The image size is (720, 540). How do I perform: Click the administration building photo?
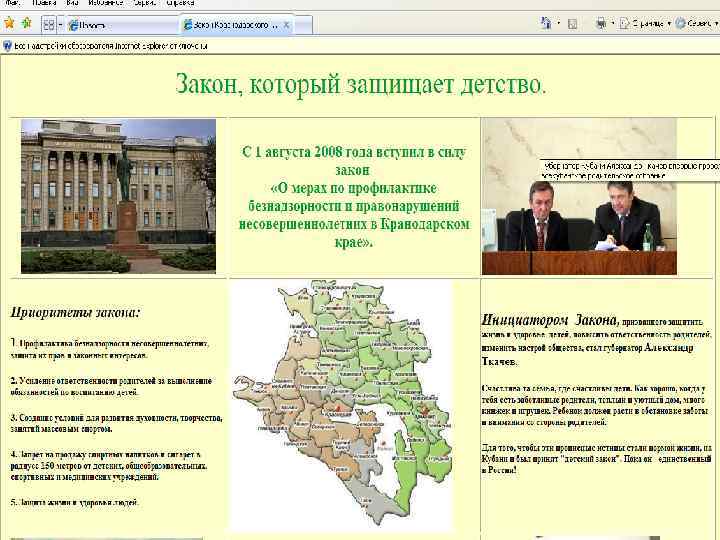click(x=118, y=197)
